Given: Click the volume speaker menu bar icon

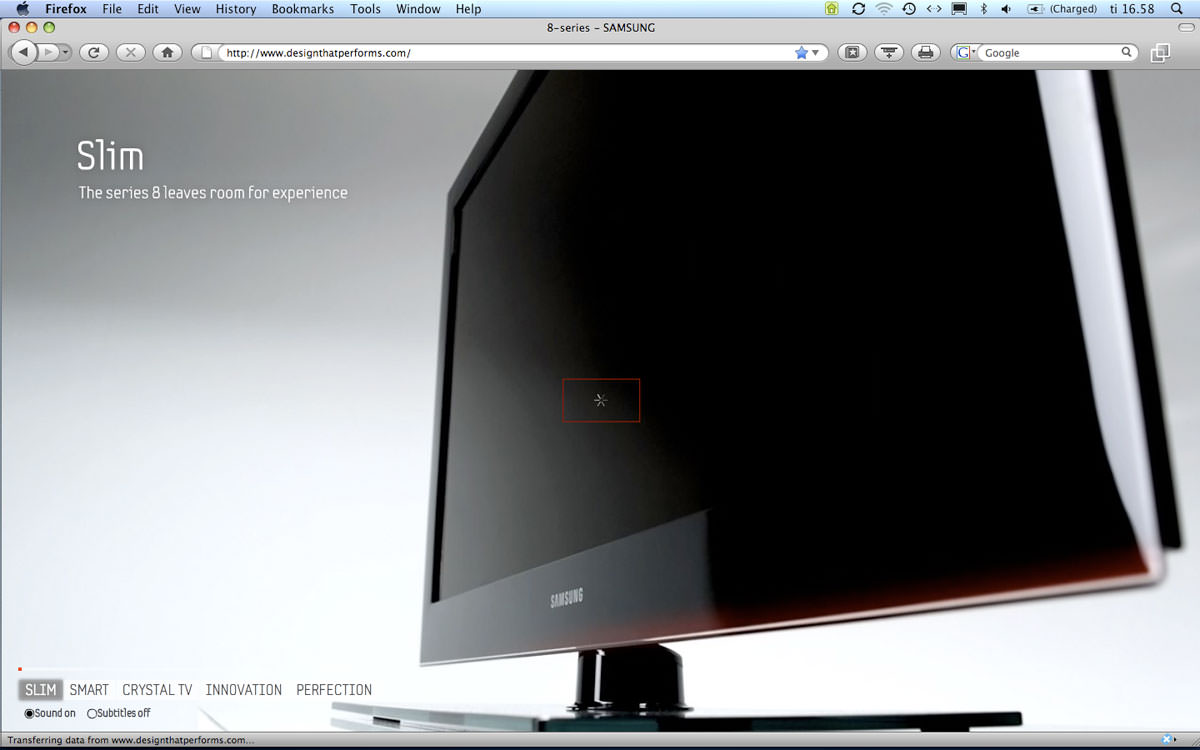Looking at the screenshot, I should point(1005,9).
